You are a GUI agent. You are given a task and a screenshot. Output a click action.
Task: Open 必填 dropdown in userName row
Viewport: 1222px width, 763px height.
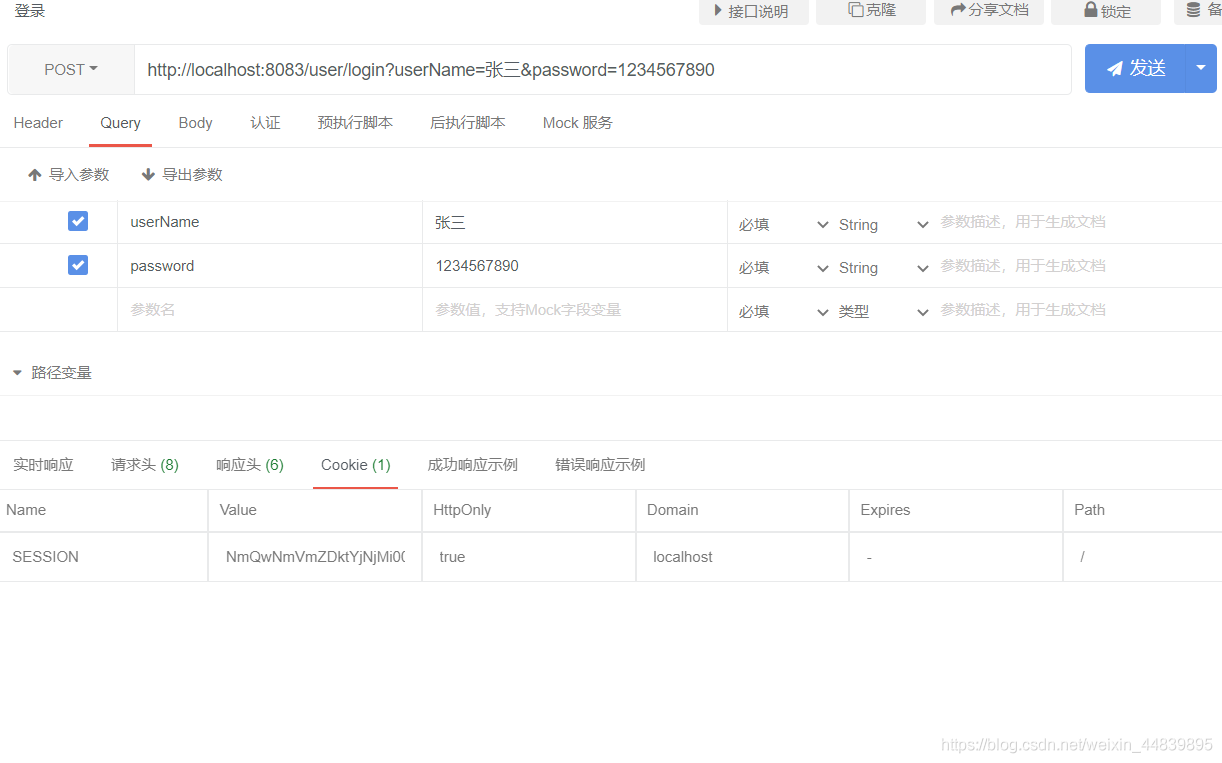point(783,224)
